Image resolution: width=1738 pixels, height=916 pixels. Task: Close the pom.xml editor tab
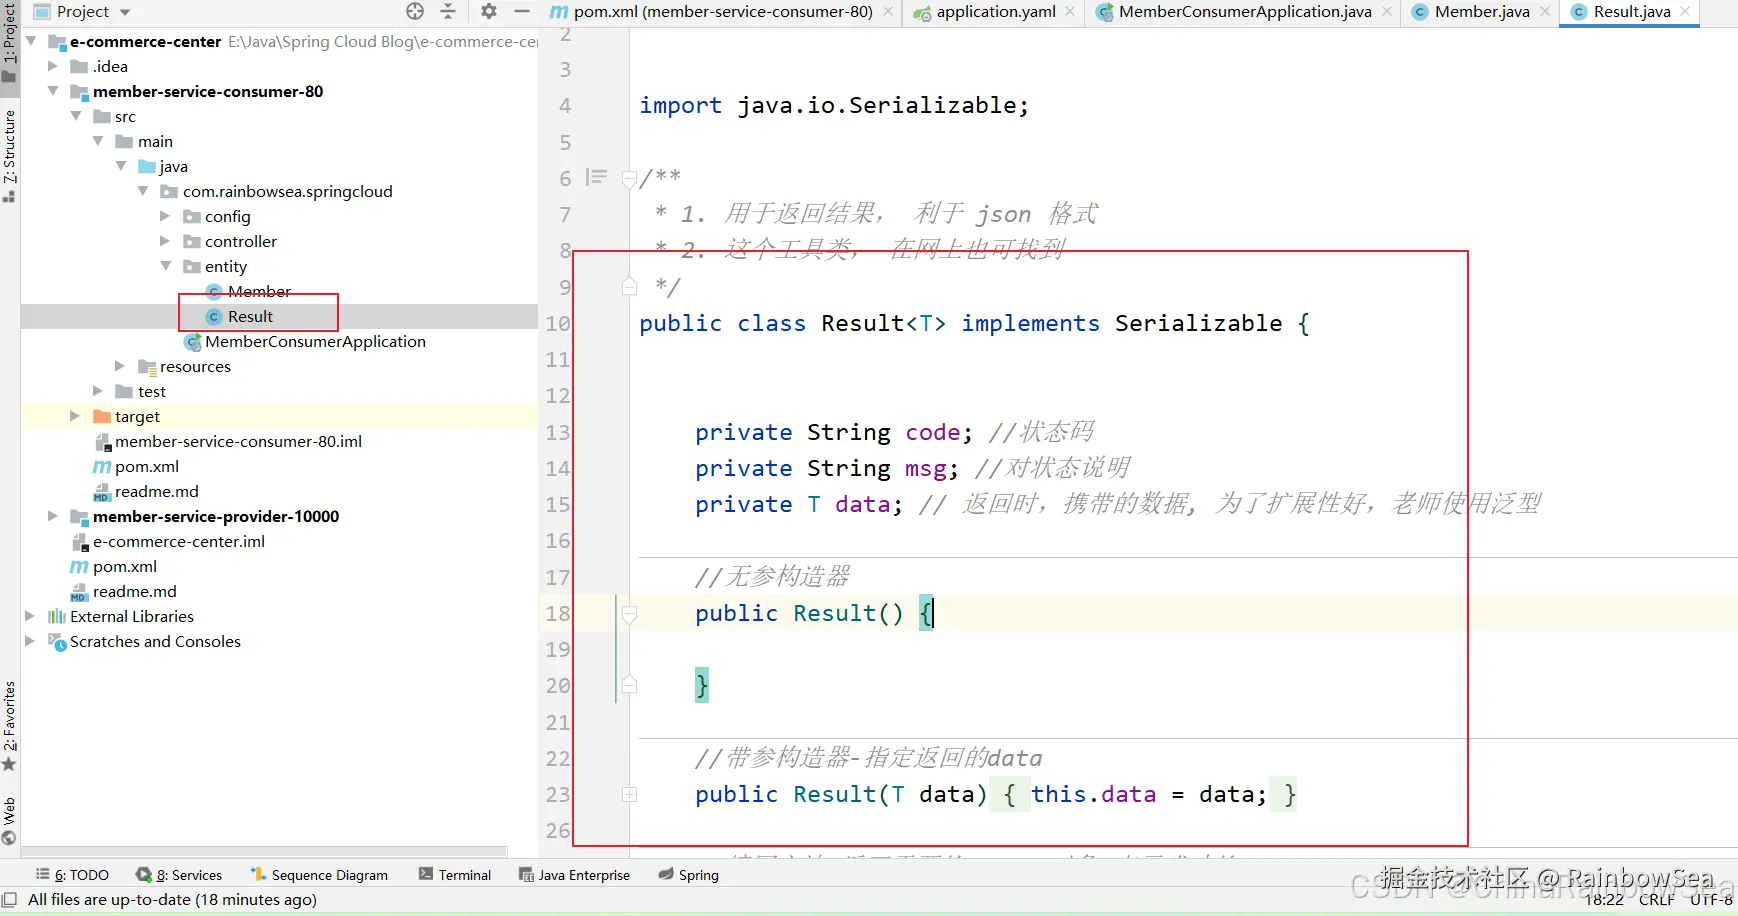pyautogui.click(x=888, y=11)
